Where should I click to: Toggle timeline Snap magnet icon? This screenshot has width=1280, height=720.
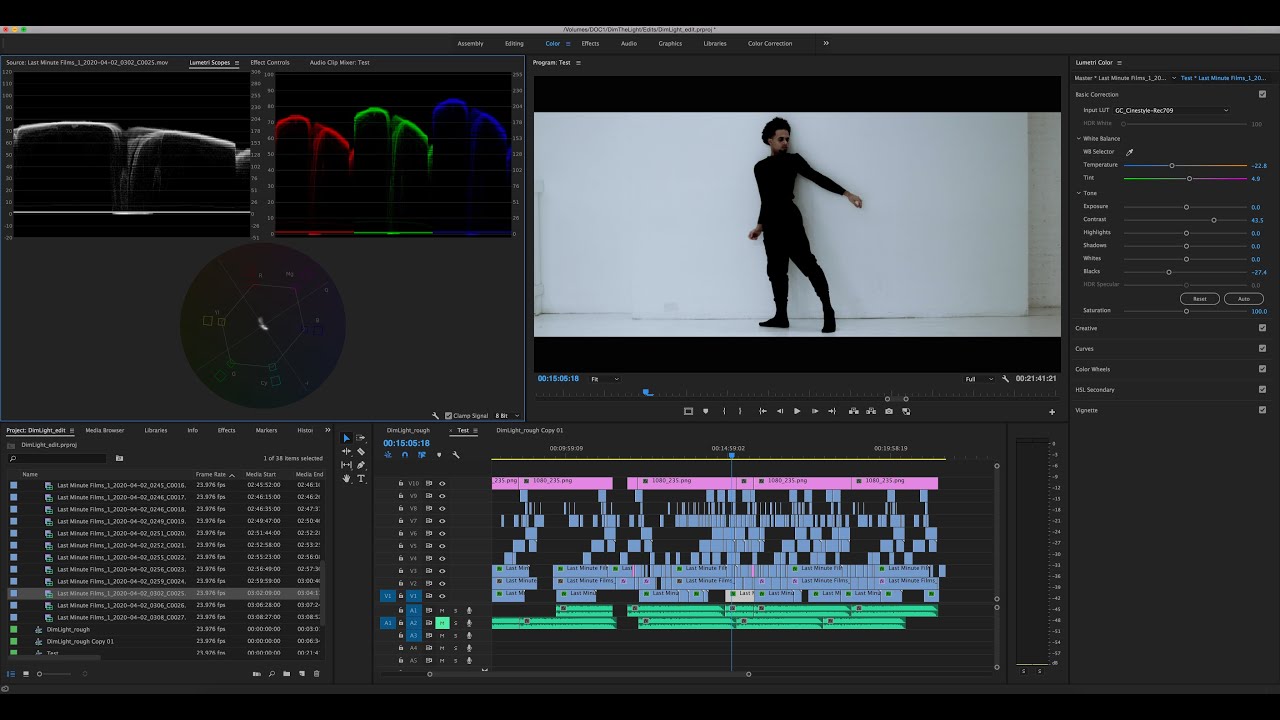click(405, 455)
